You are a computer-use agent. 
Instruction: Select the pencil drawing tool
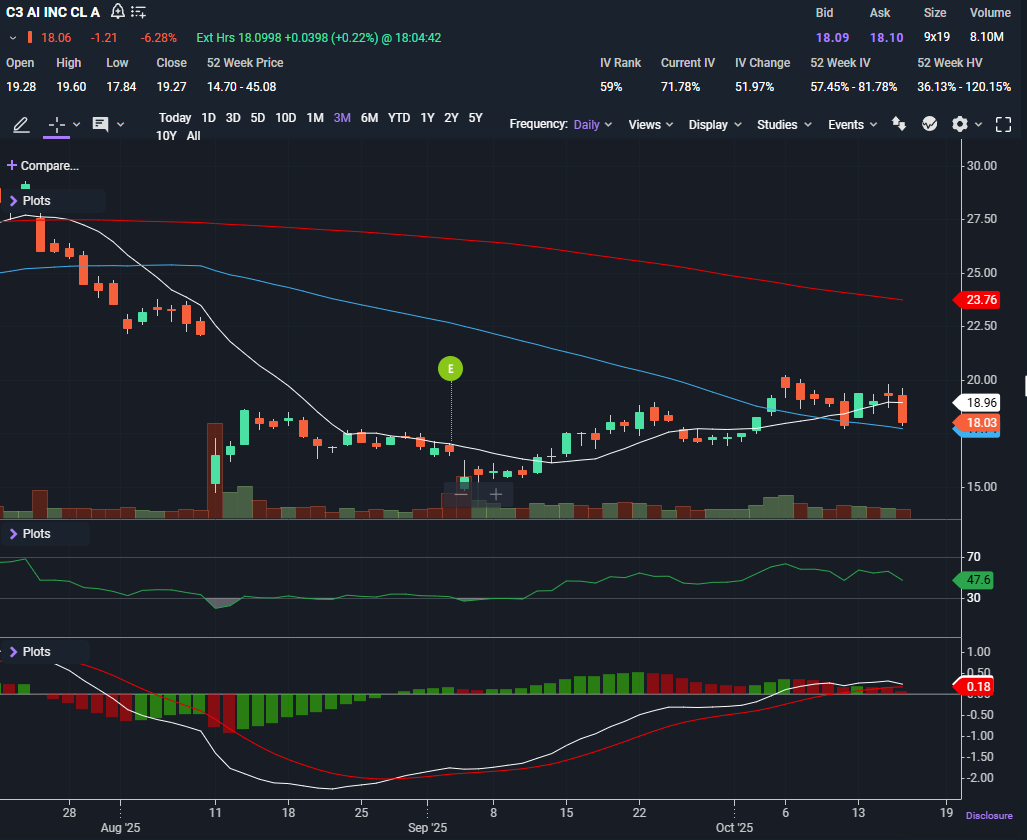21,124
